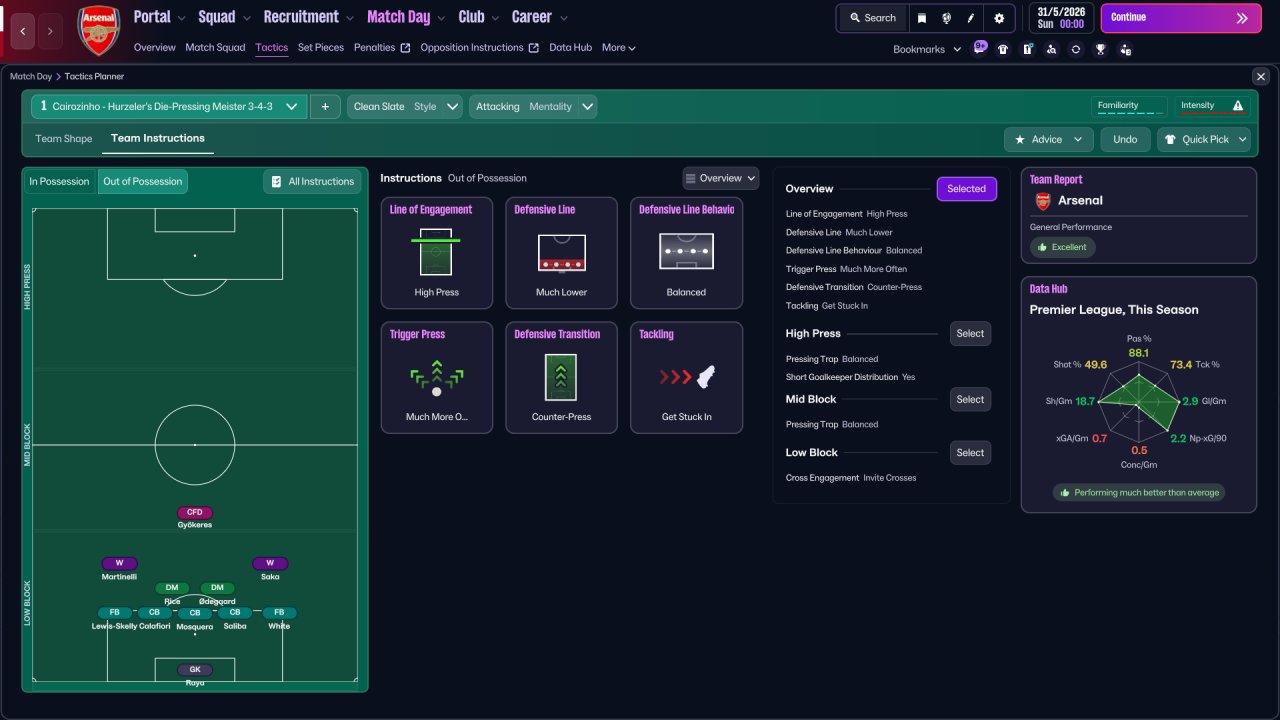Open the Trigger Press instruction card

437,378
